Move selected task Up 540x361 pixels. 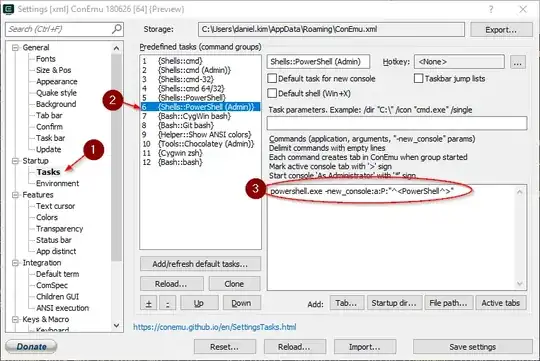click(x=199, y=303)
